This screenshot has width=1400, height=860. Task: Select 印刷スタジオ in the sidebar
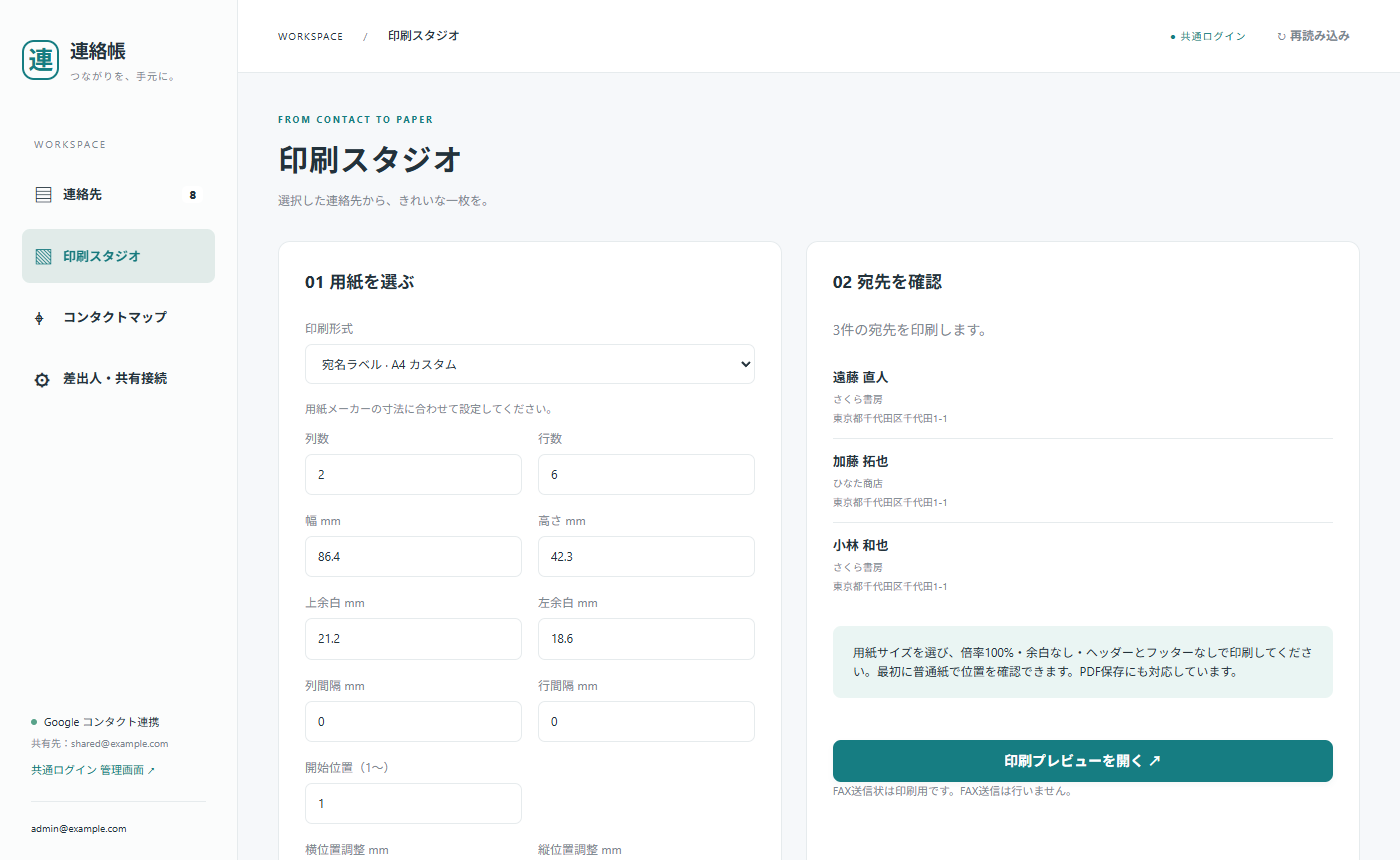tap(118, 256)
